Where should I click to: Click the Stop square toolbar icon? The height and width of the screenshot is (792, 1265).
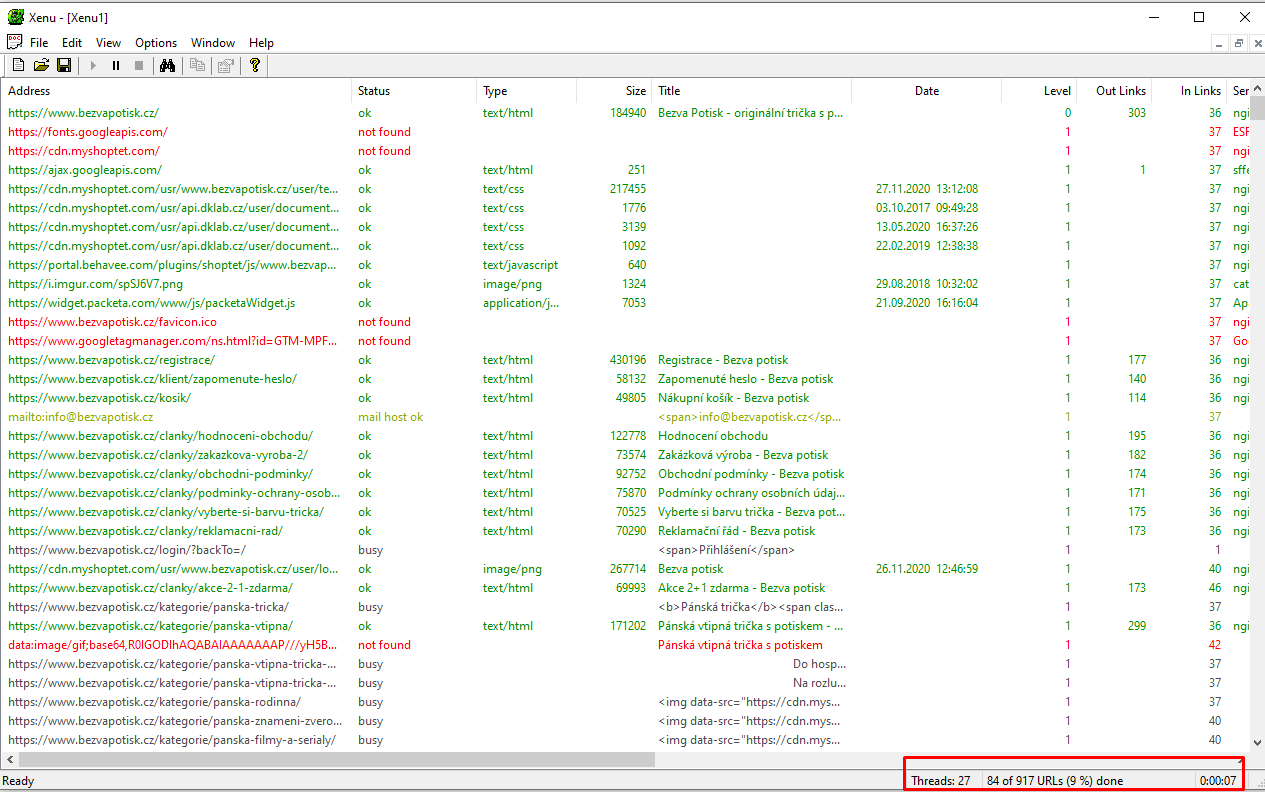pos(139,65)
